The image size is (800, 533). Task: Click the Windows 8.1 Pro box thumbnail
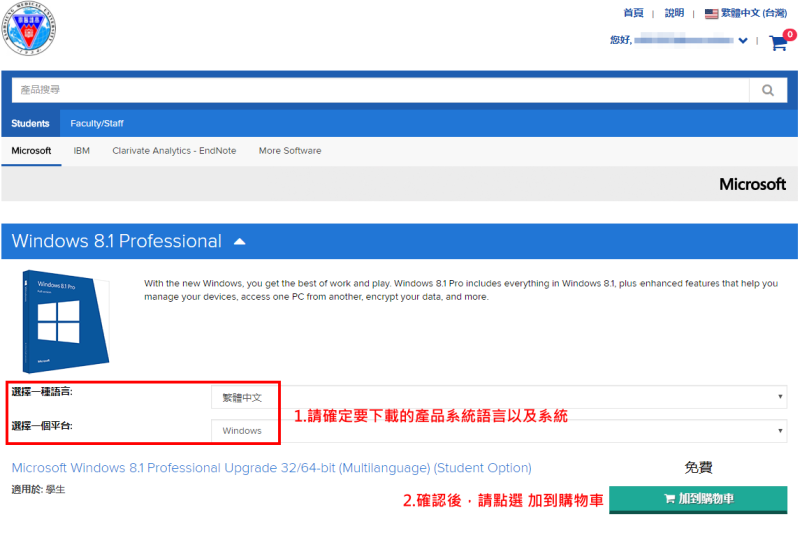(x=65, y=321)
